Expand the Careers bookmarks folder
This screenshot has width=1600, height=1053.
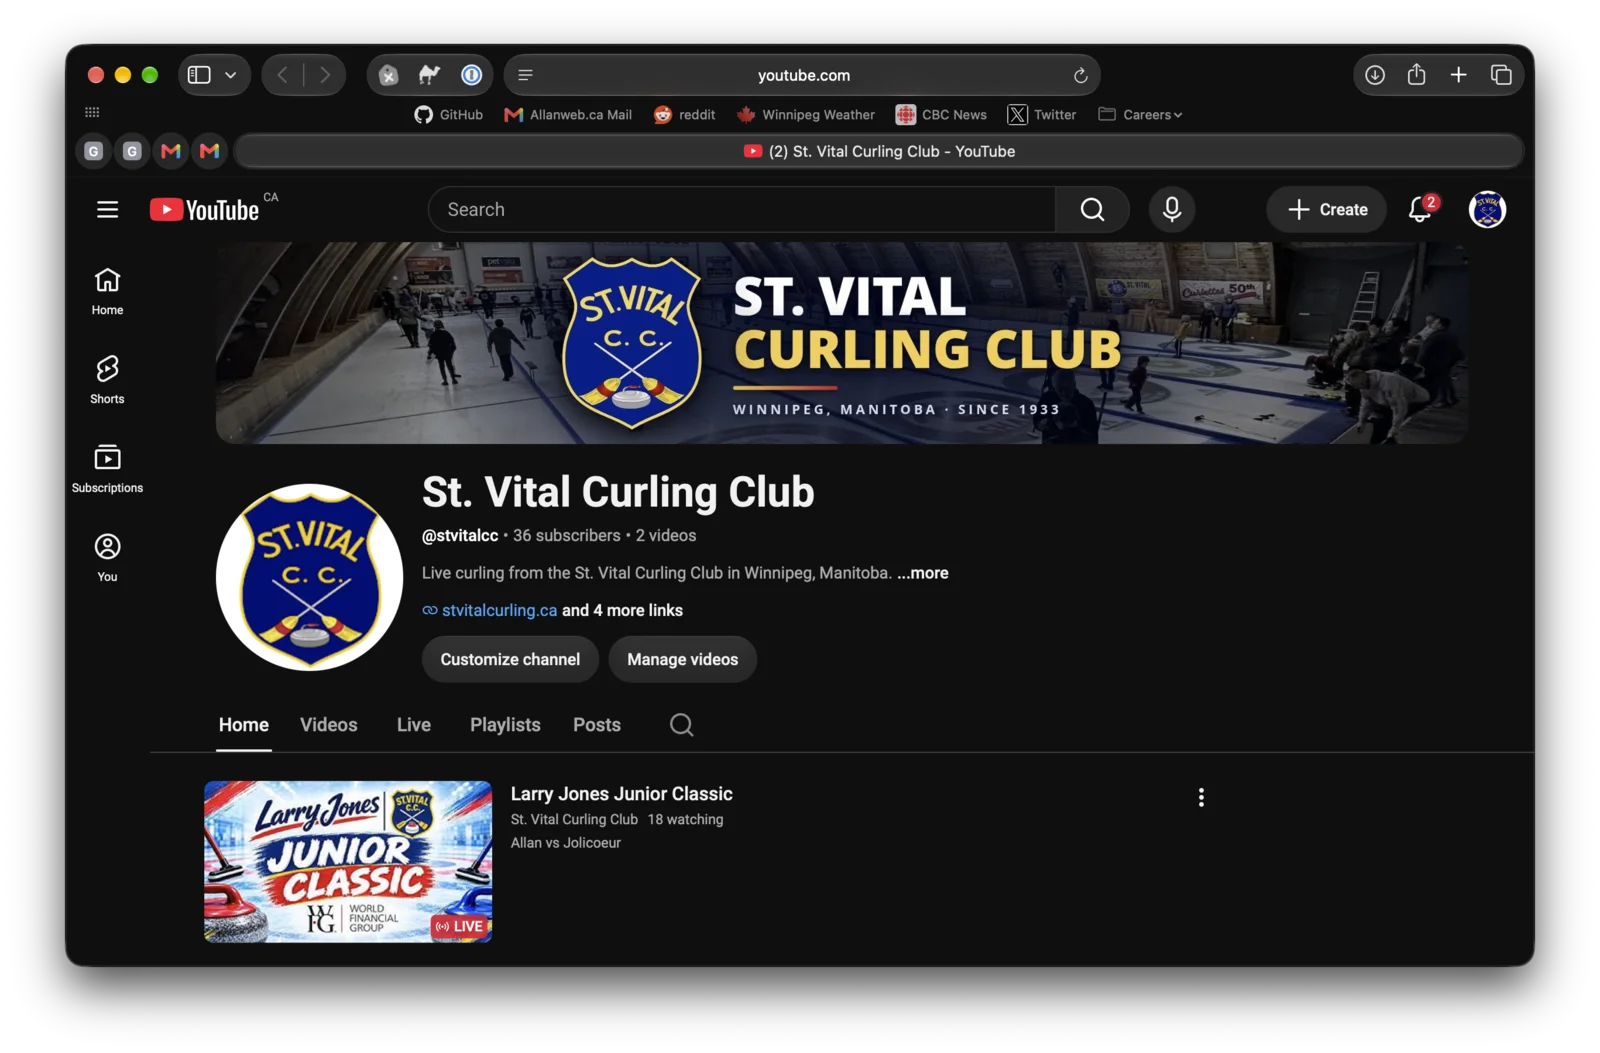coord(1140,115)
